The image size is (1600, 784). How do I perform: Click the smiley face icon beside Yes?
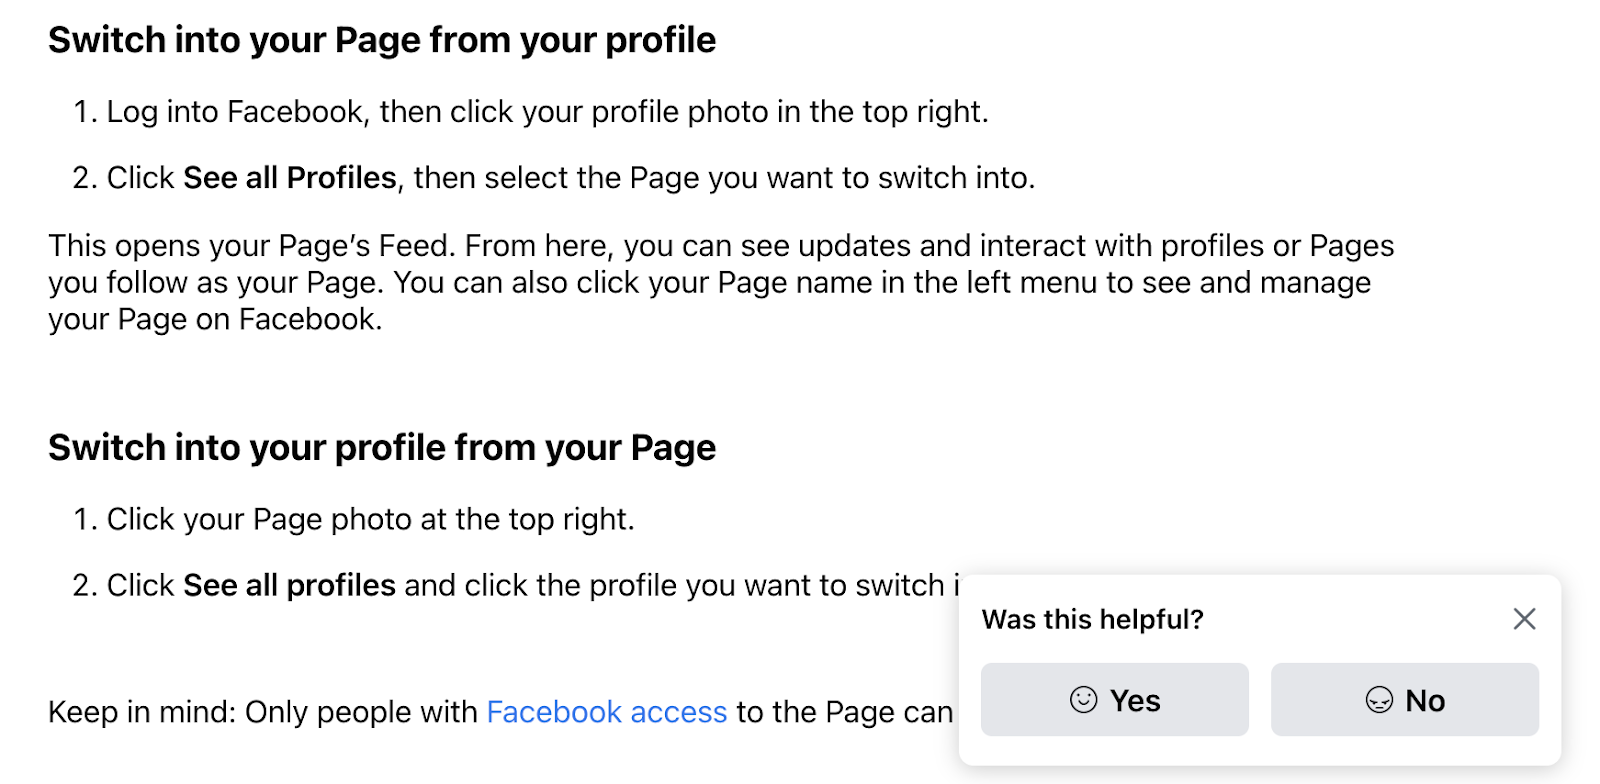click(x=1083, y=700)
